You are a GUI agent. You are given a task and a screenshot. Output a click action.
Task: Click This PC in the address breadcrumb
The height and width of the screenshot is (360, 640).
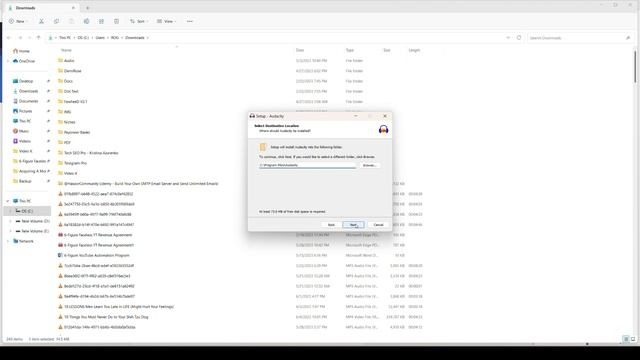point(65,38)
